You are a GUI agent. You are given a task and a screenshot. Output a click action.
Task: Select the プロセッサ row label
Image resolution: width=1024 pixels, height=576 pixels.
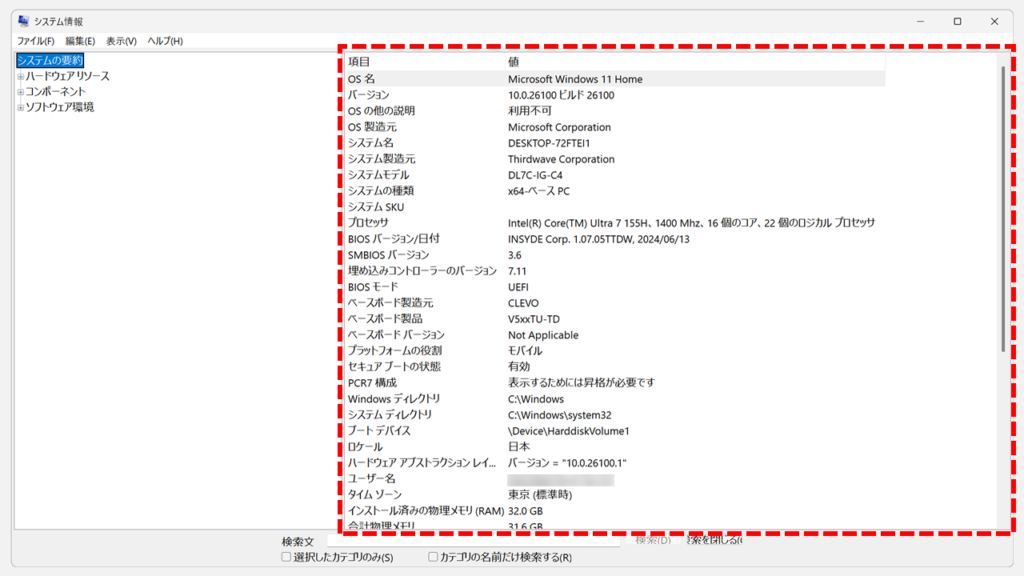pyautogui.click(x=368, y=223)
